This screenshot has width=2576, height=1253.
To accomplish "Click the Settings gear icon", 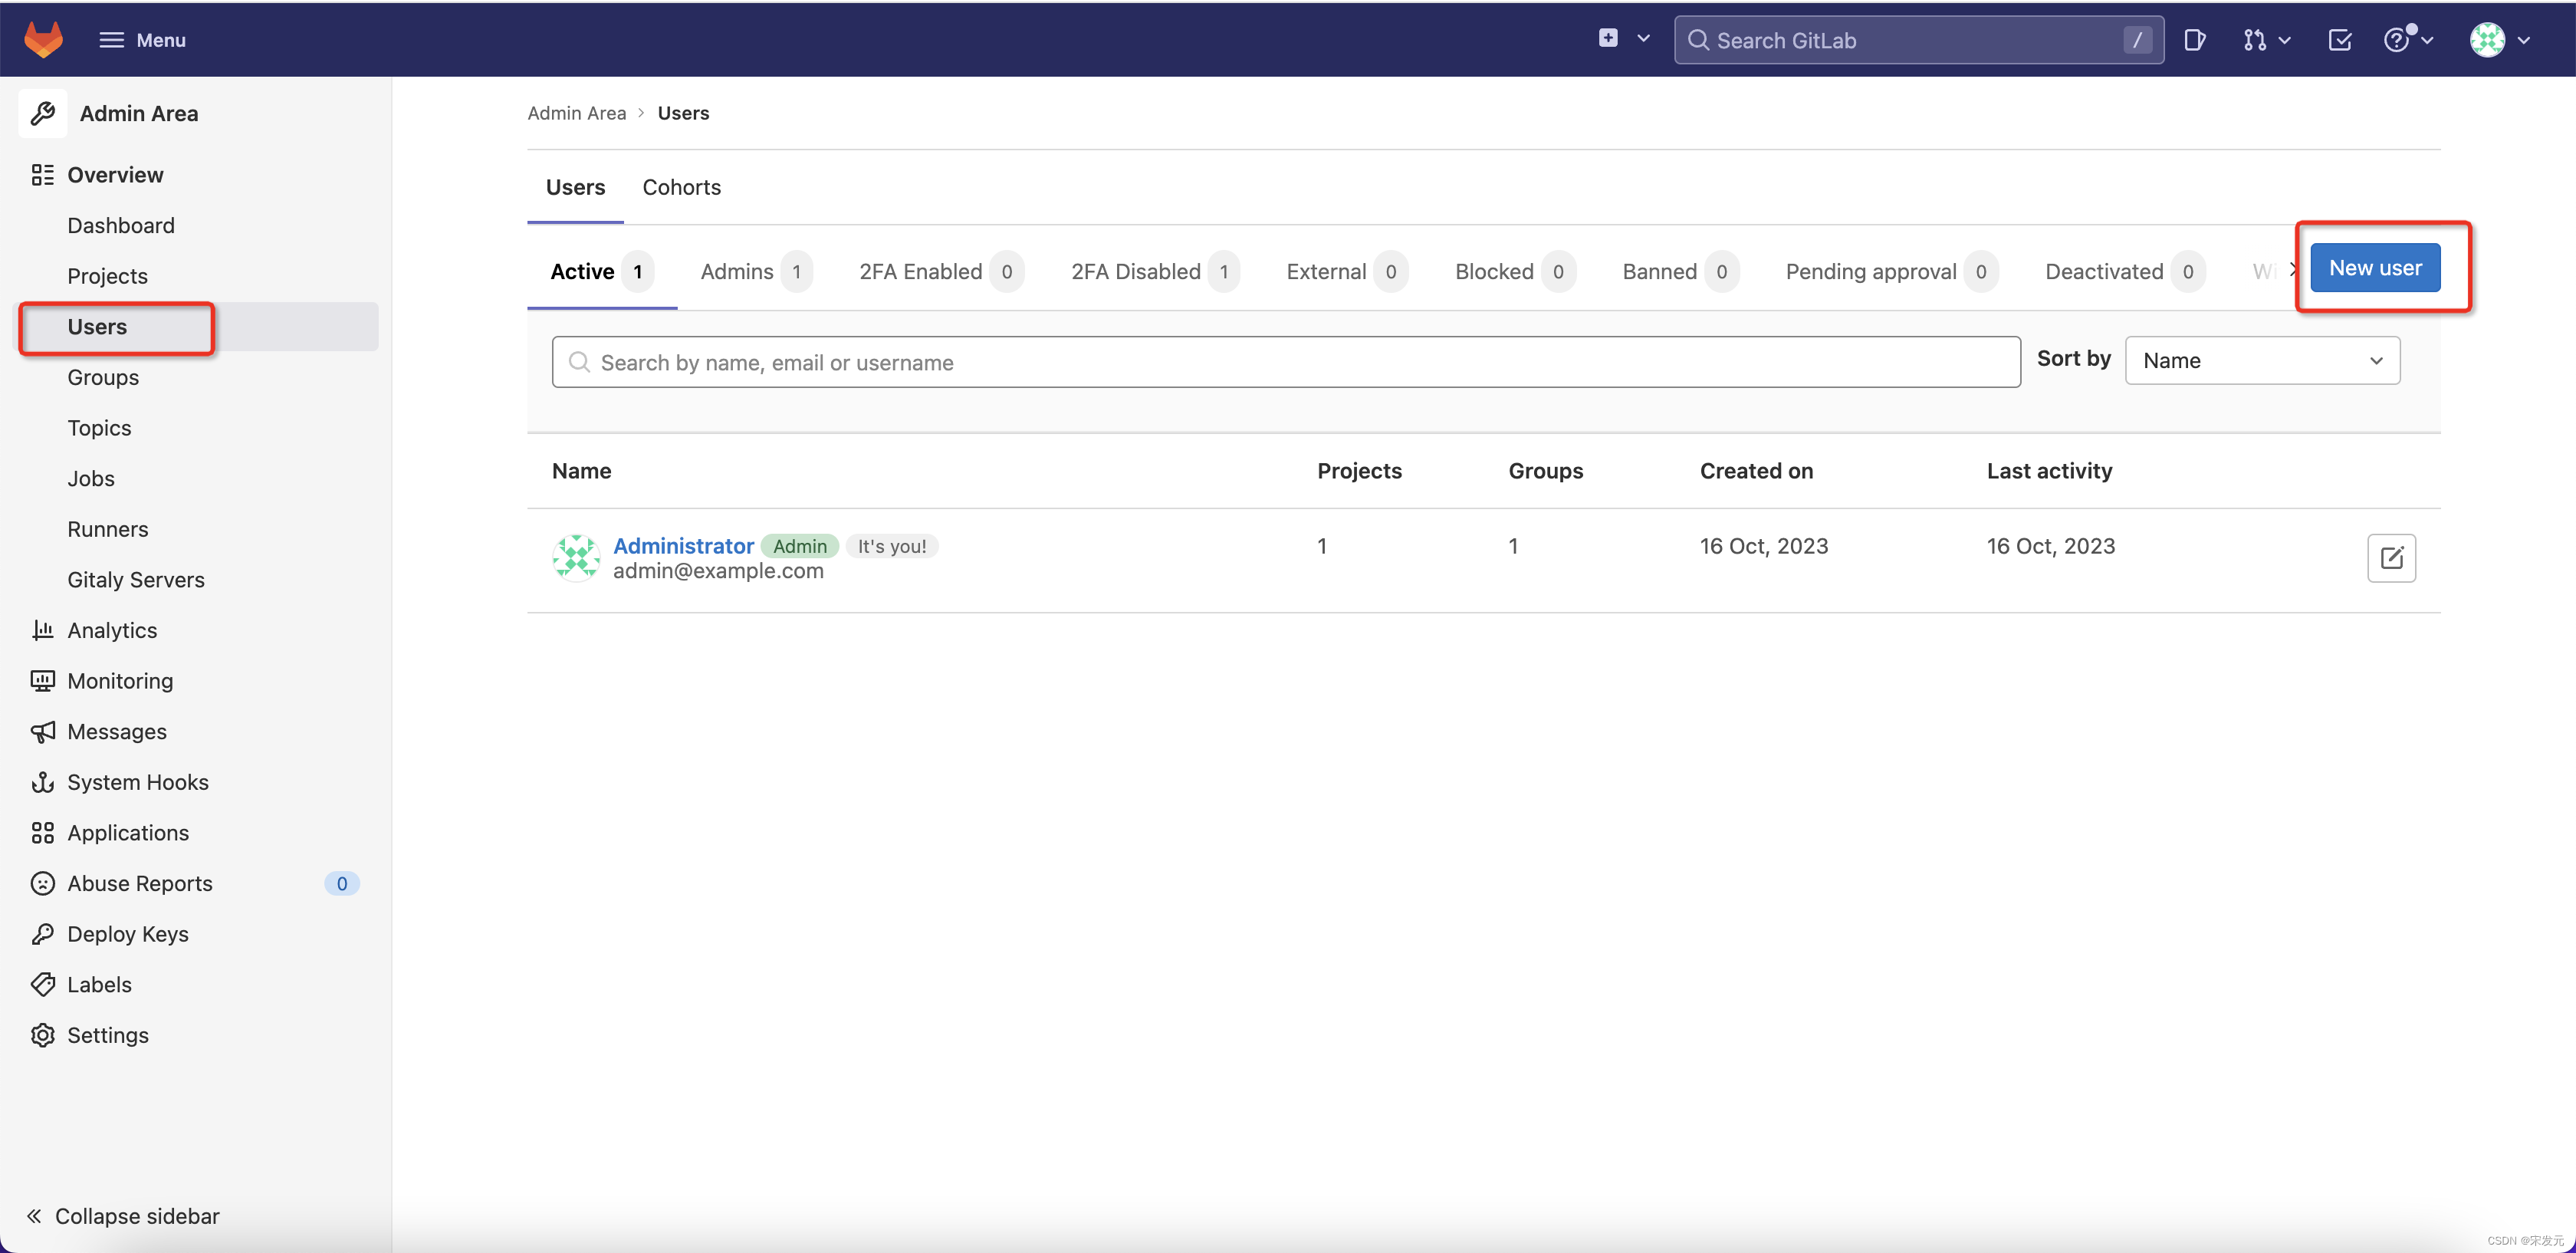I will click(42, 1035).
